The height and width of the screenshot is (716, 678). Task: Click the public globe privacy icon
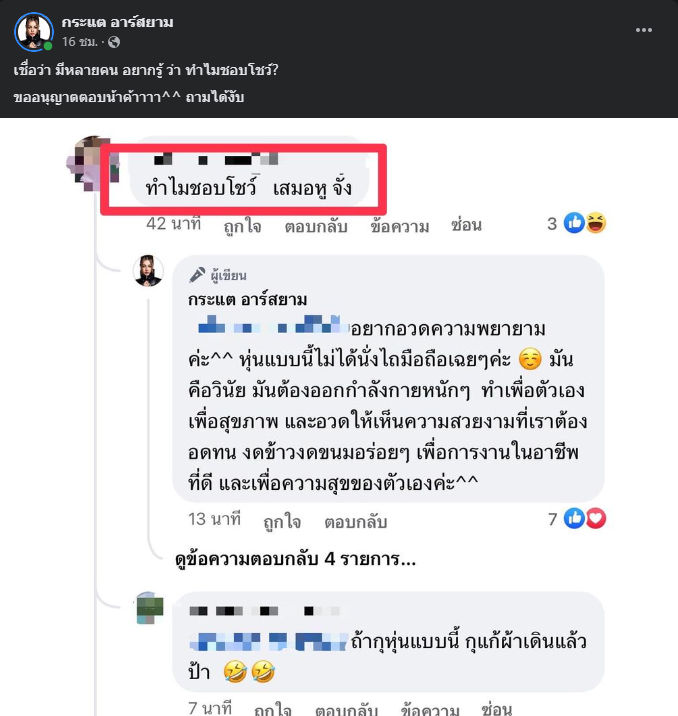(x=113, y=42)
